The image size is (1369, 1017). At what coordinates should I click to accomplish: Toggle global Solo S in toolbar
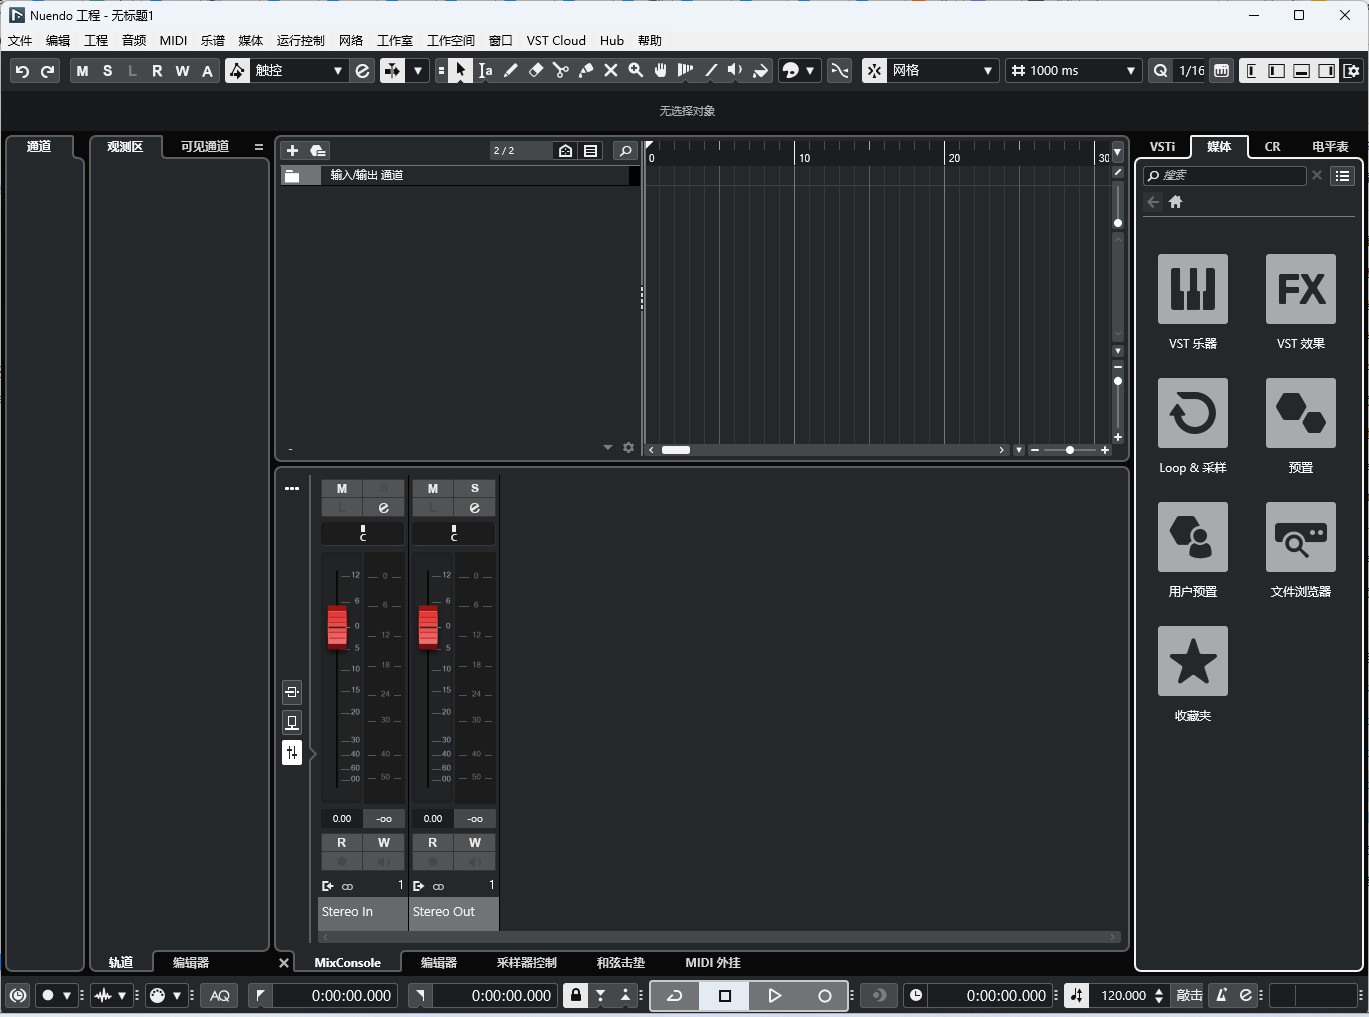click(x=107, y=71)
